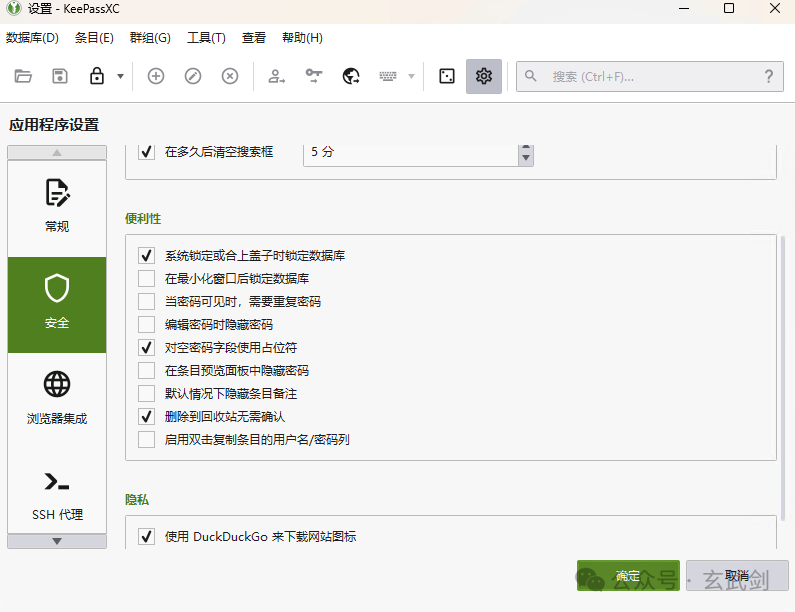Screen dimensions: 795x612
Task: Close the KeePassXC settings window
Action: click(x=775, y=8)
